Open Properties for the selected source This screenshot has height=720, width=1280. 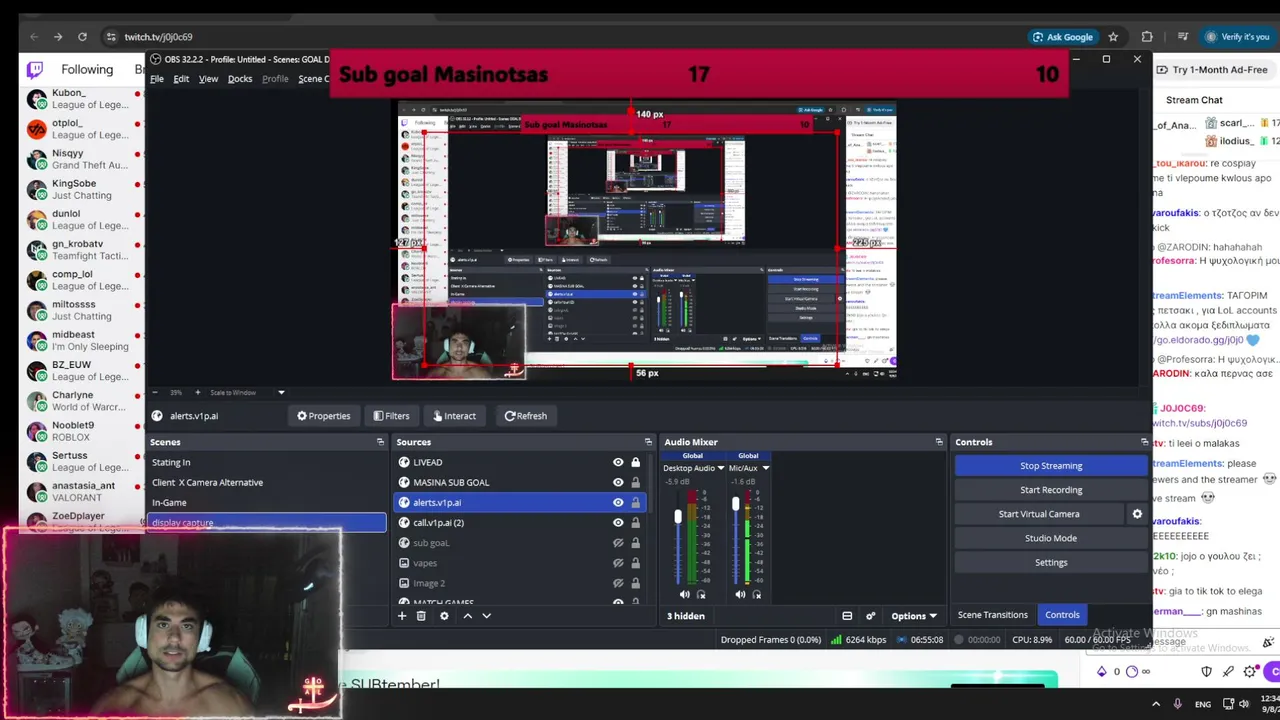click(x=323, y=416)
